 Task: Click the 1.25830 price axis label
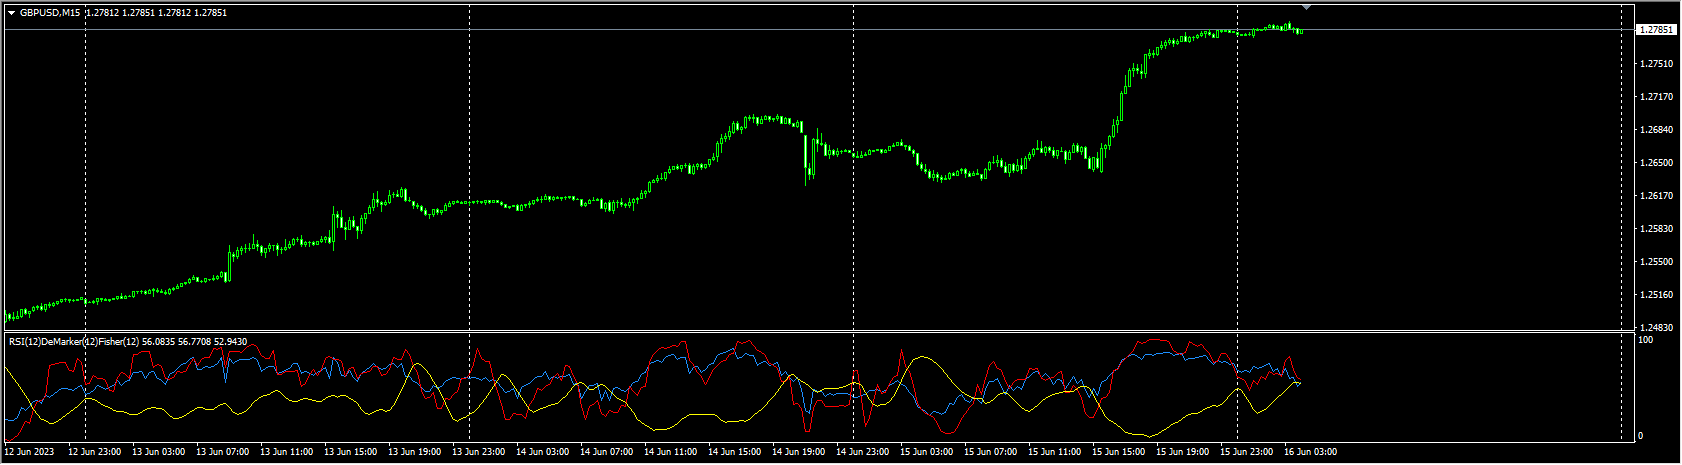pos(1655,229)
